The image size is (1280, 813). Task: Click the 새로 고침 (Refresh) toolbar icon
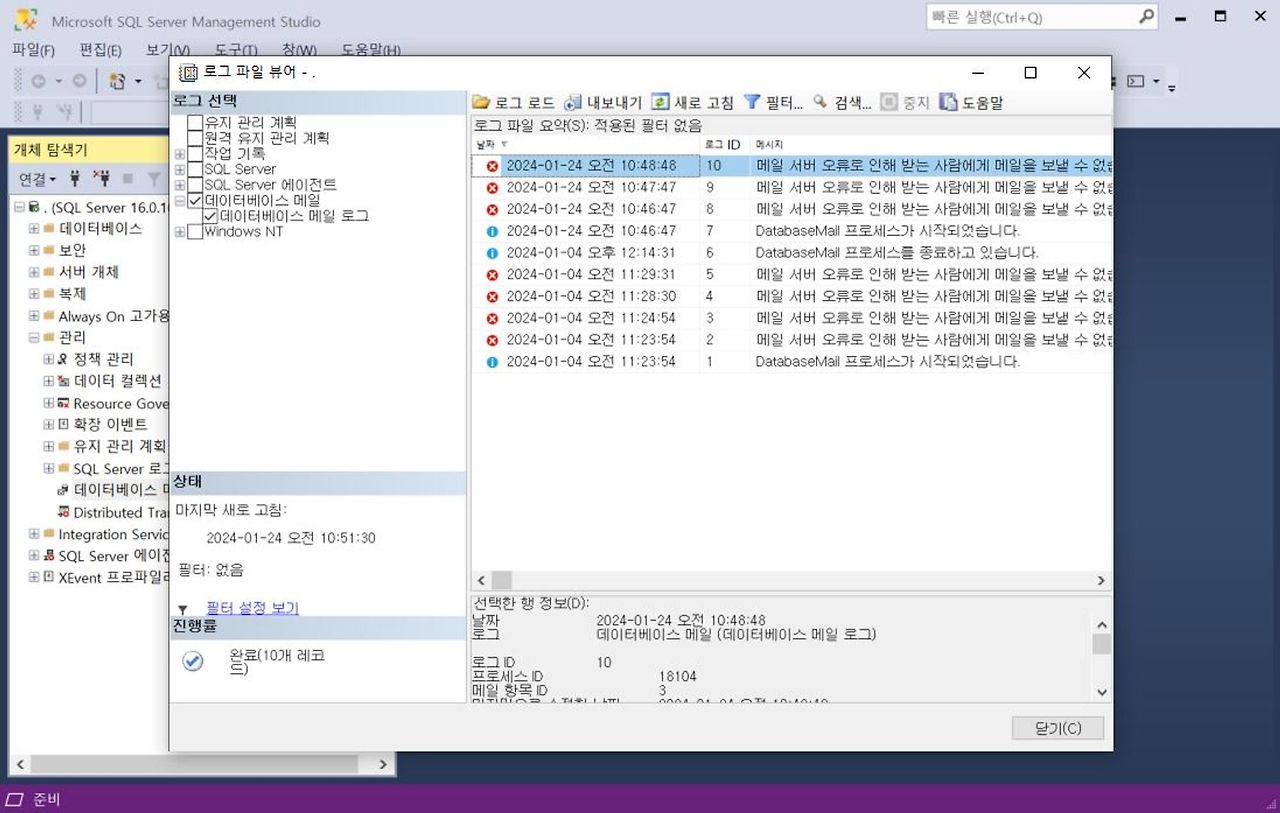[x=660, y=102]
